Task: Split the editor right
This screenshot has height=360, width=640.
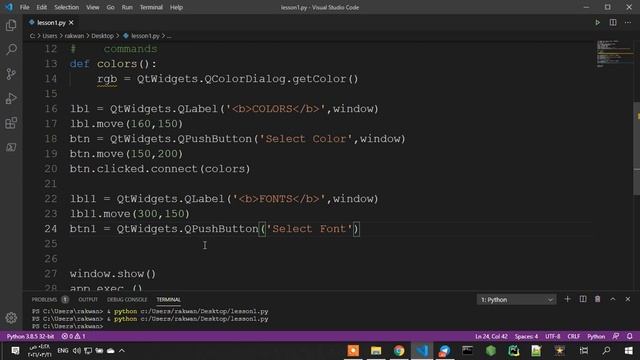Action: 613,22
